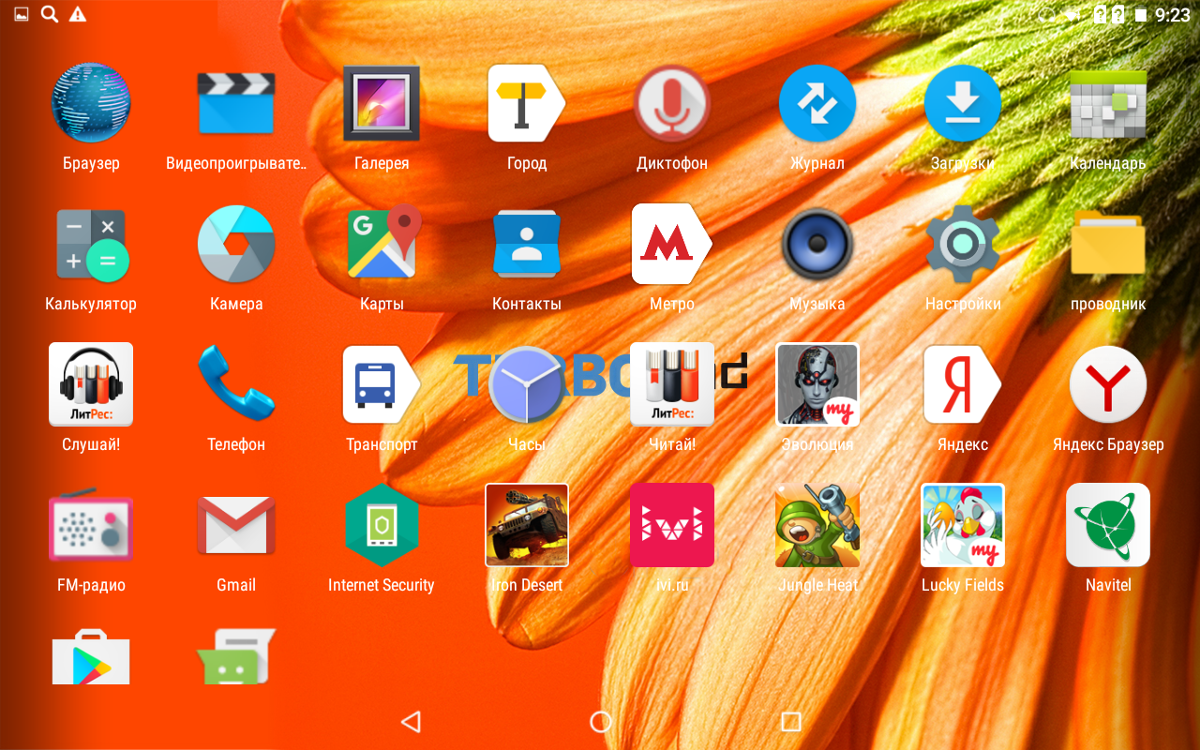This screenshot has height=750, width=1200.
Task: Launch the ЛитРес Читай! reading app
Action: click(x=672, y=384)
